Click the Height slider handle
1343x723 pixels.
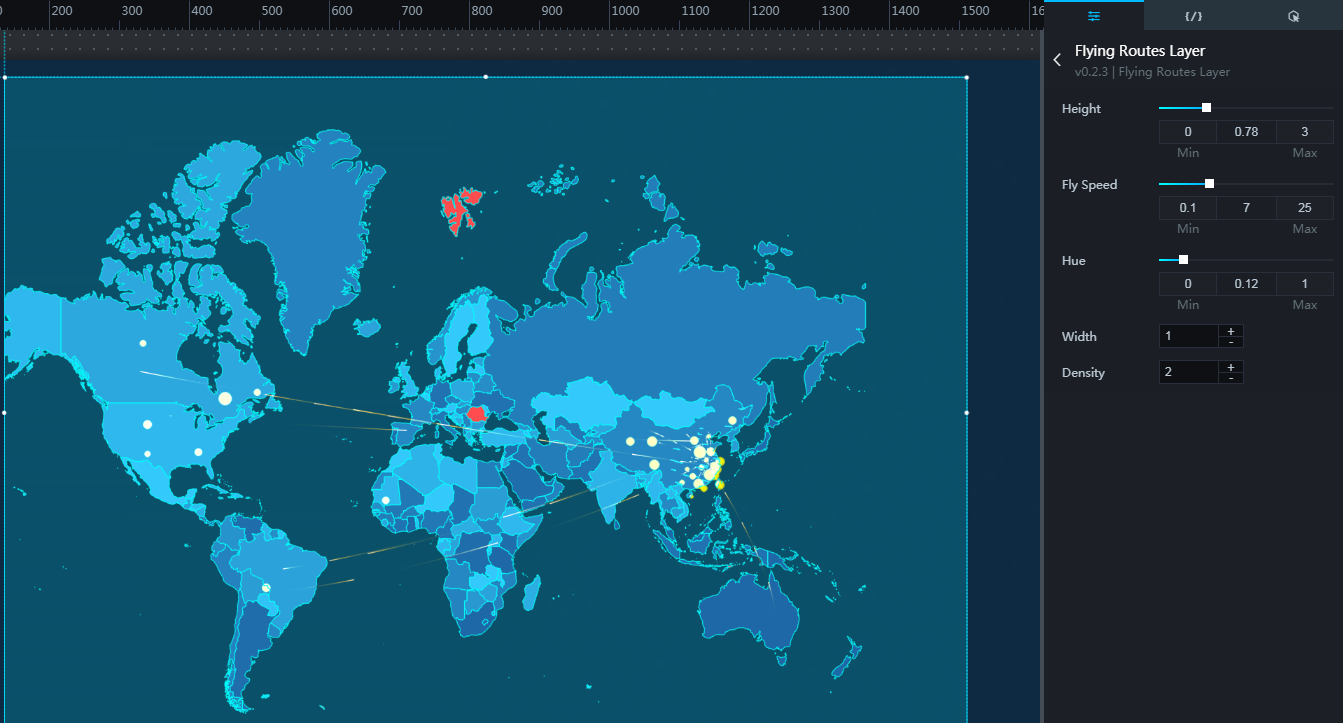coord(1206,108)
